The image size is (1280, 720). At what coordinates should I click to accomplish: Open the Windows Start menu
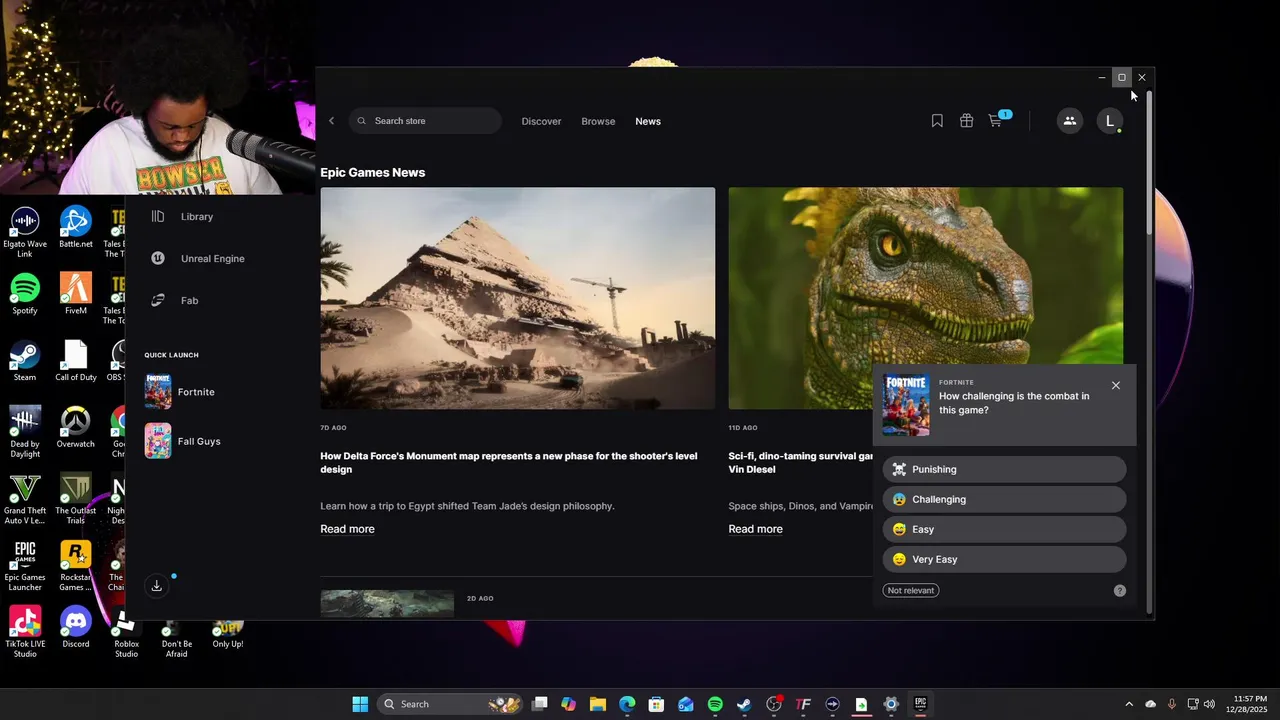click(x=360, y=704)
